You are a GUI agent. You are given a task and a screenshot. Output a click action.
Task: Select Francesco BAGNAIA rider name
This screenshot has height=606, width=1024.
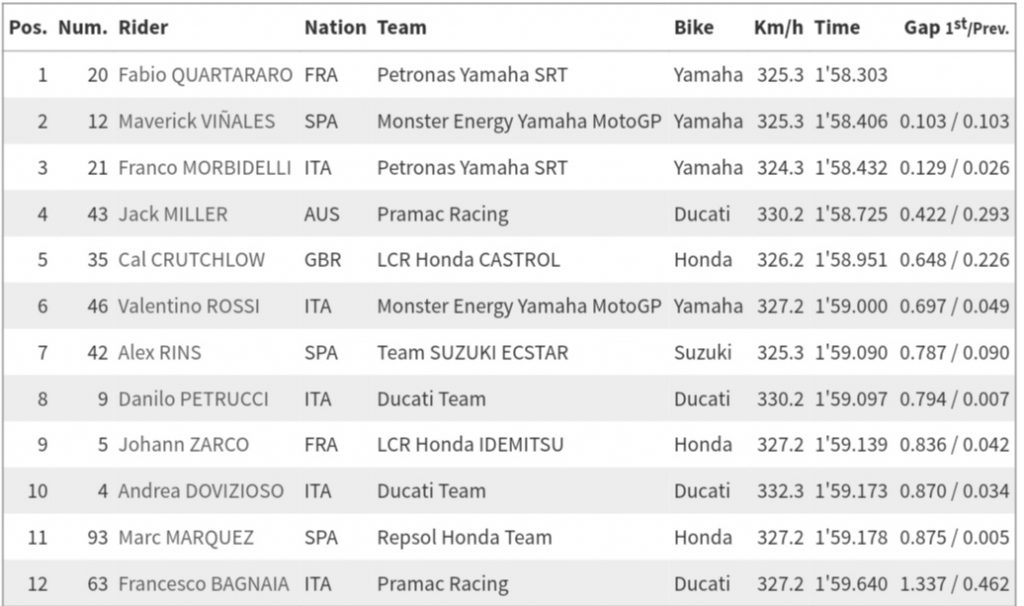click(x=204, y=584)
